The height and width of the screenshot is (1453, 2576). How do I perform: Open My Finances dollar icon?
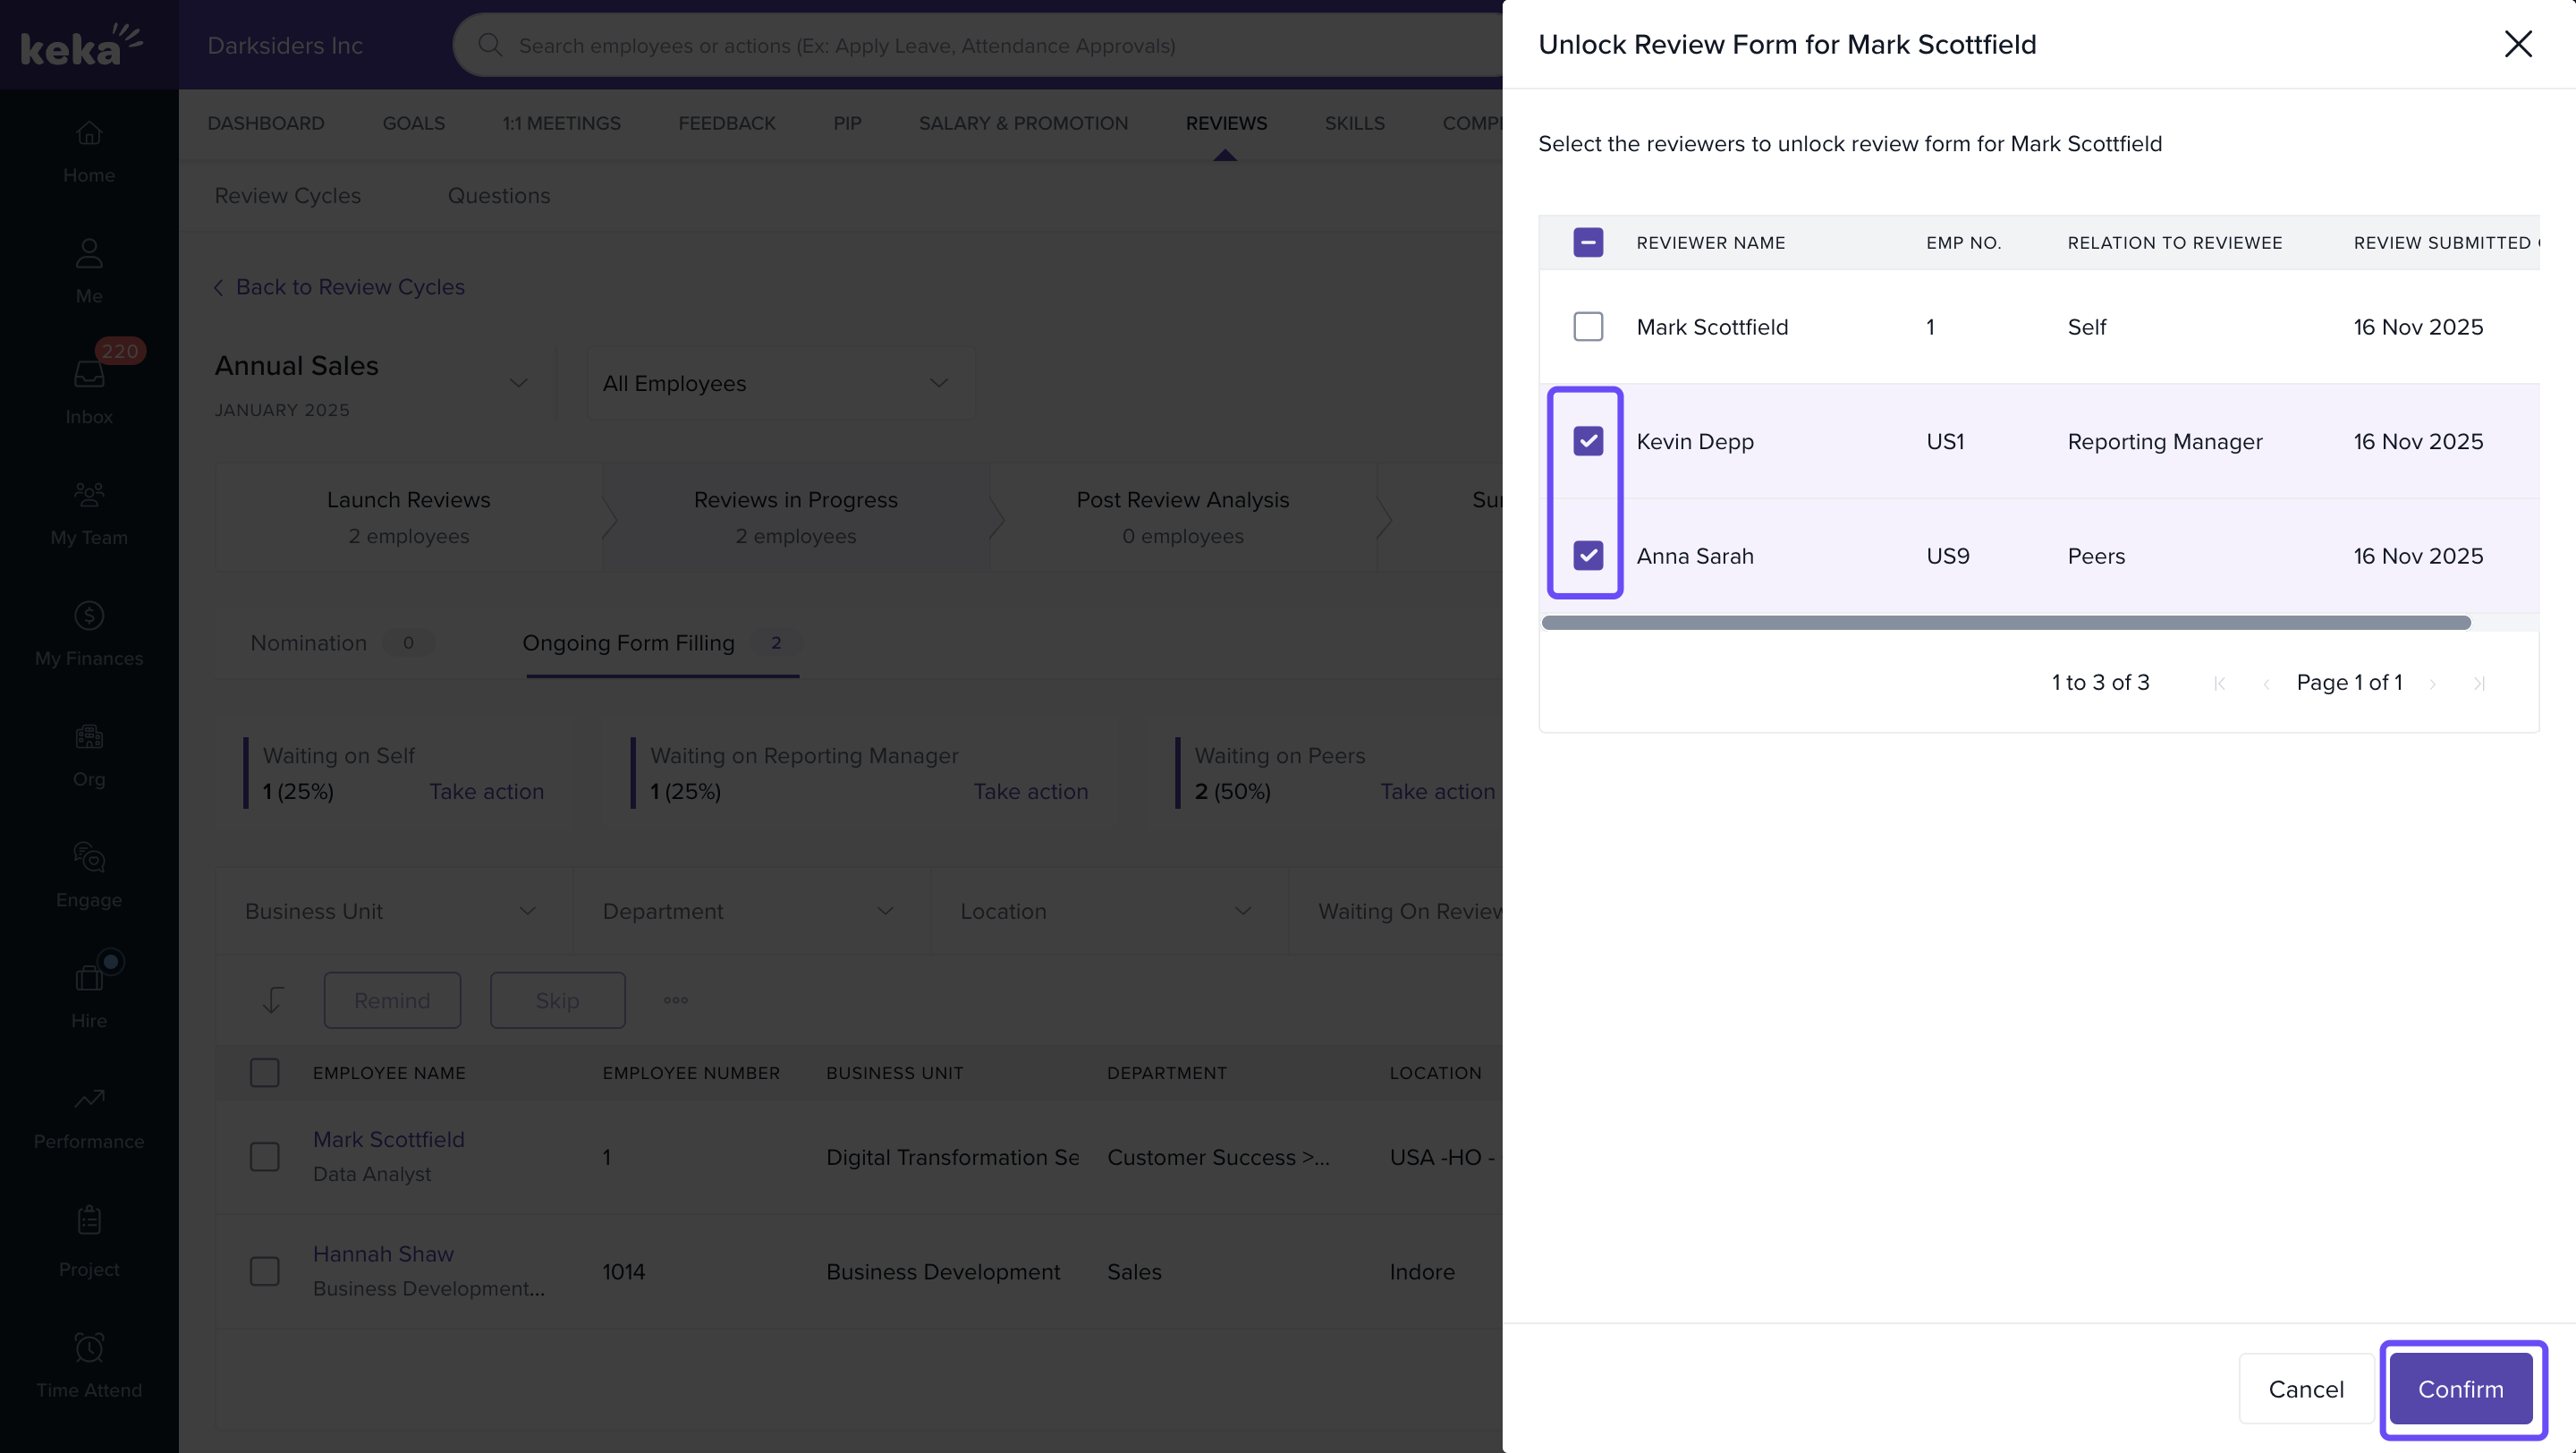point(89,615)
